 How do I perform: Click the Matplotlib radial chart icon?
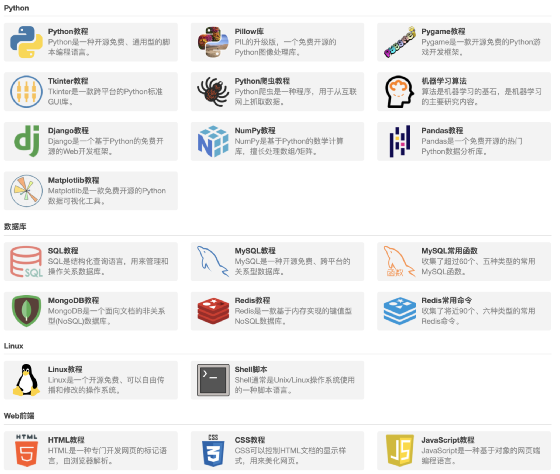point(26,191)
